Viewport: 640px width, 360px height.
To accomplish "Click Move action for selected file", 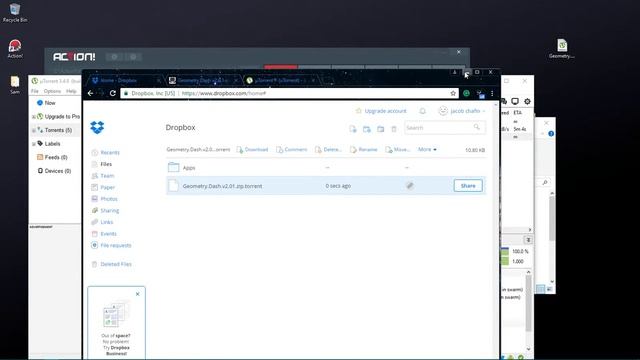I will click(x=398, y=150).
